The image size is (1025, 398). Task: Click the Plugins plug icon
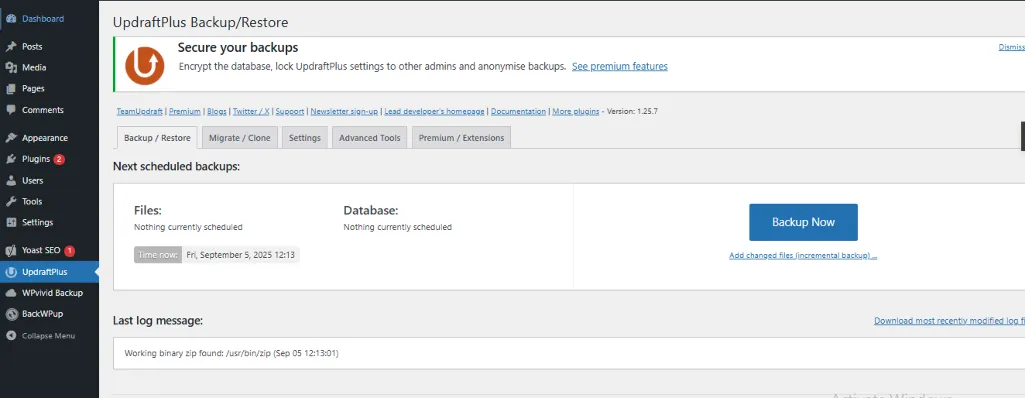click(10, 159)
